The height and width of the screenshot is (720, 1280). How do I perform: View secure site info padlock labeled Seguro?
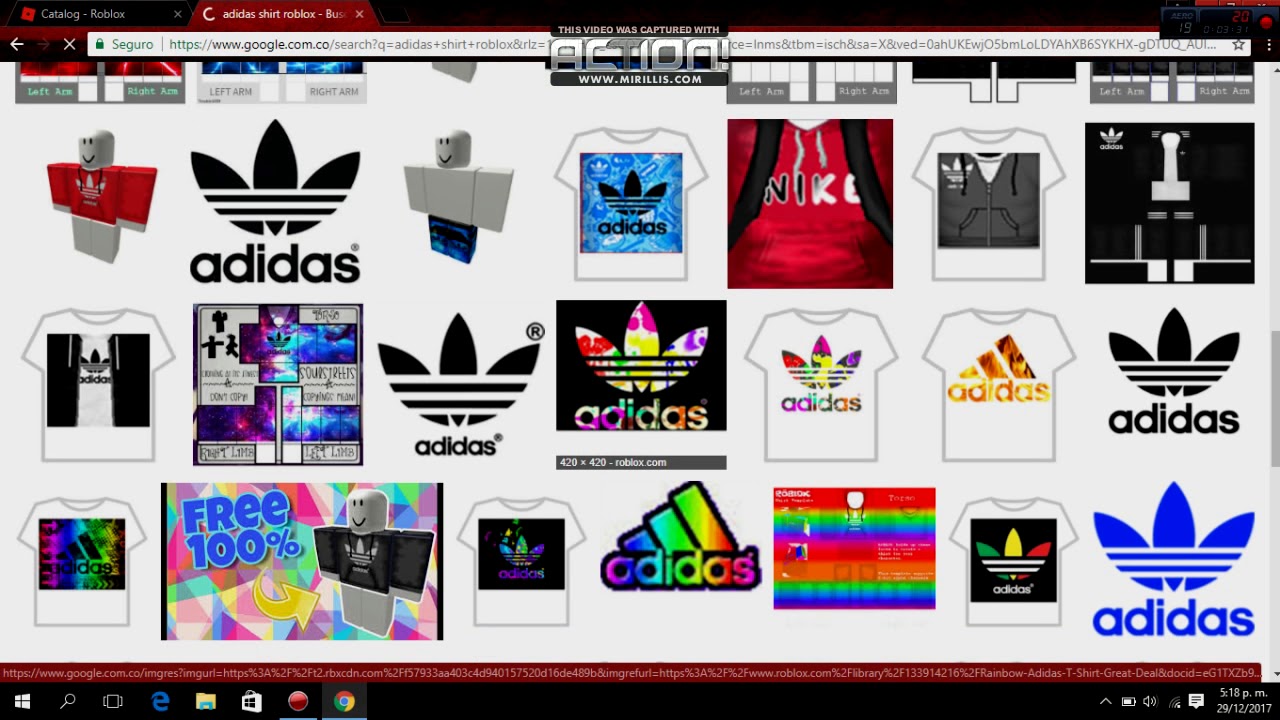click(x=125, y=44)
